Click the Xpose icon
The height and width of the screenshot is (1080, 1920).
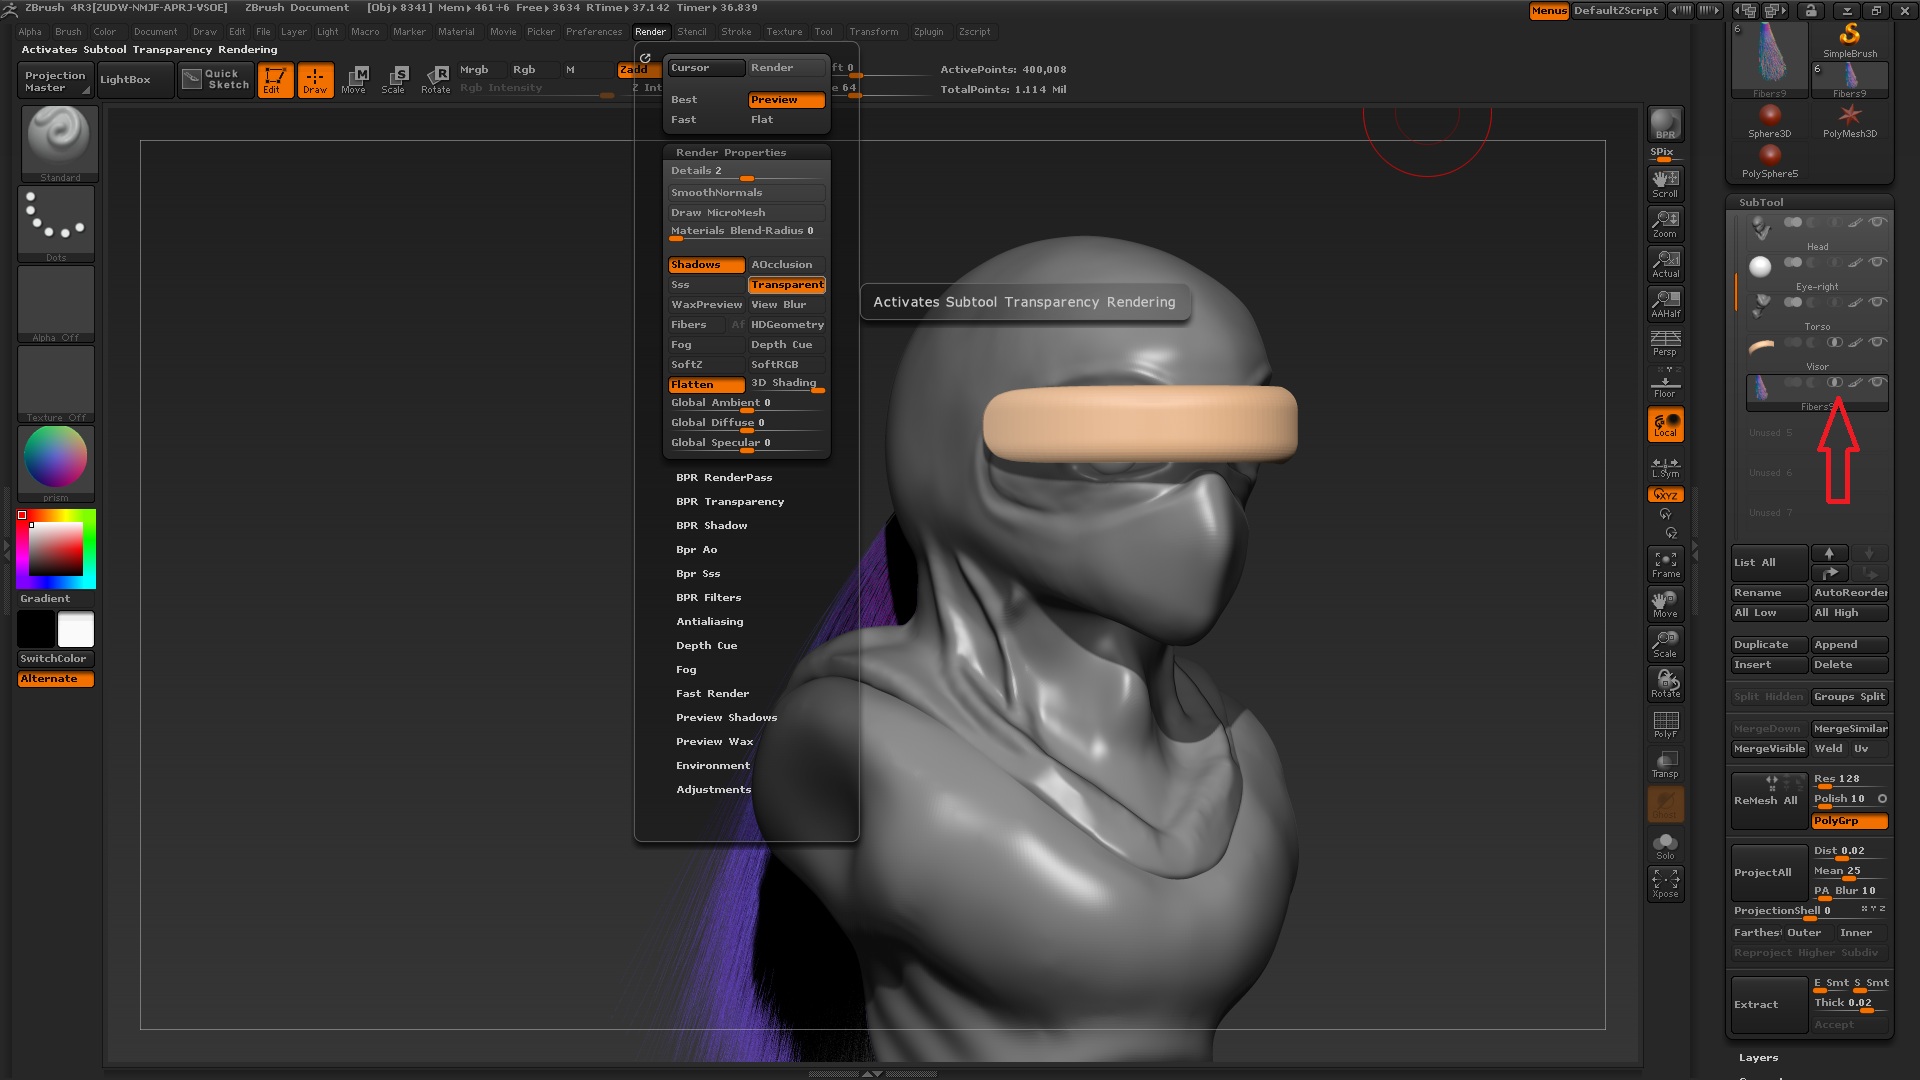coord(1665,884)
